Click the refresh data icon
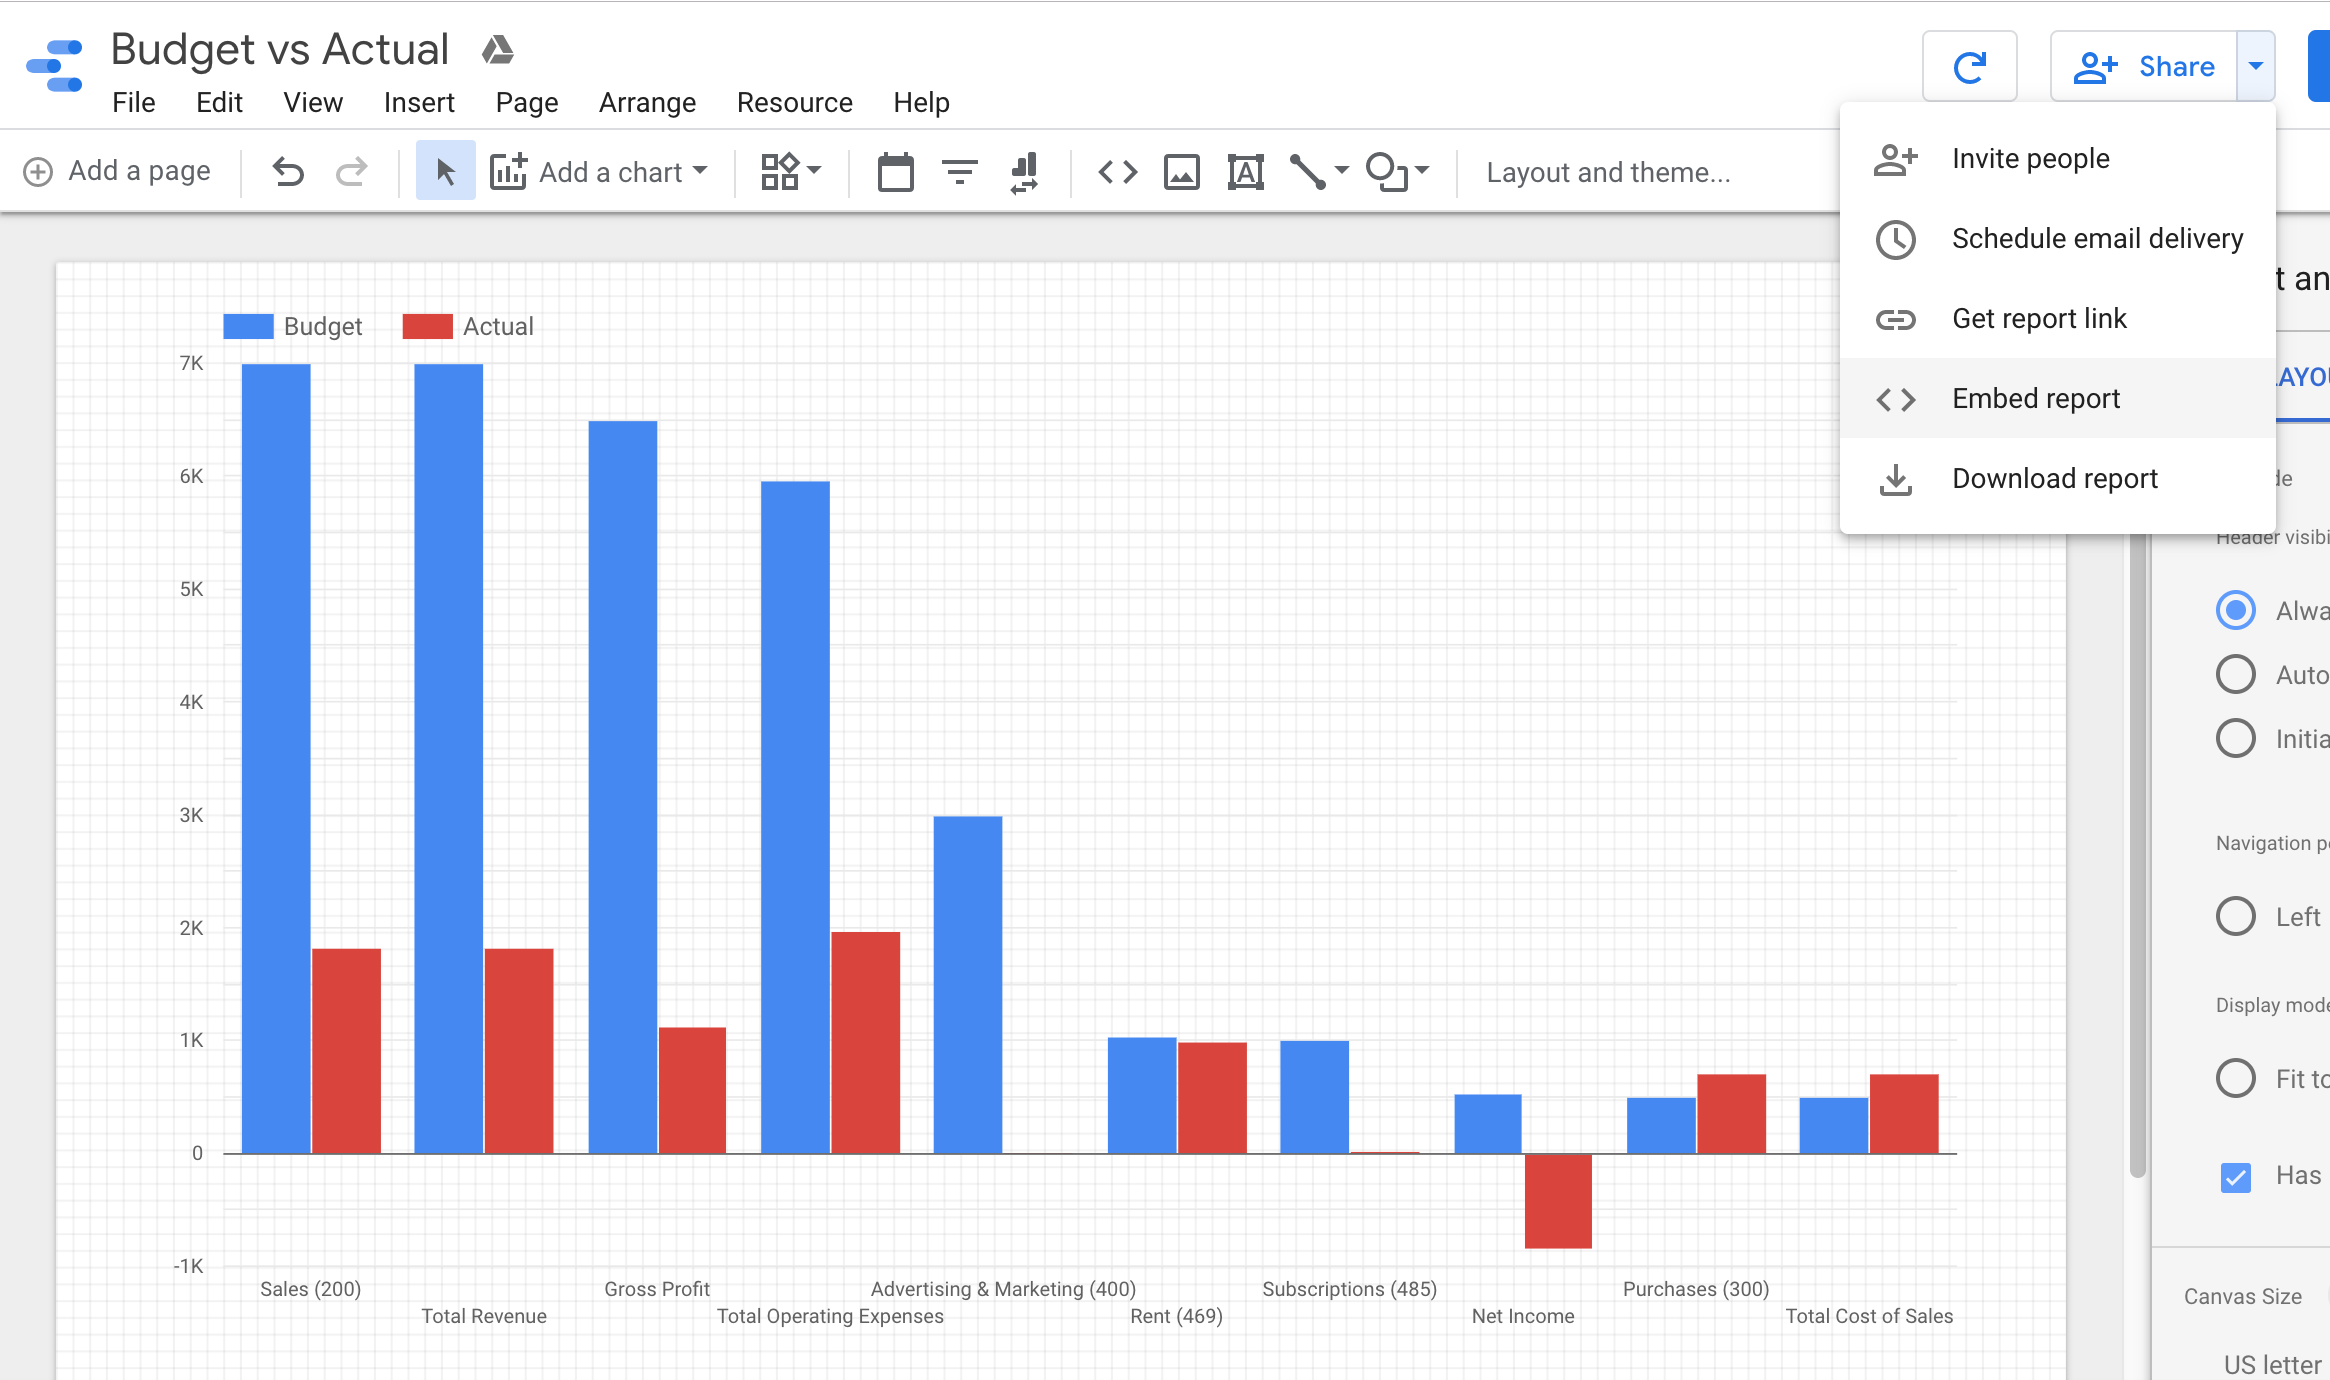Image resolution: width=2330 pixels, height=1380 pixels. click(x=1969, y=67)
